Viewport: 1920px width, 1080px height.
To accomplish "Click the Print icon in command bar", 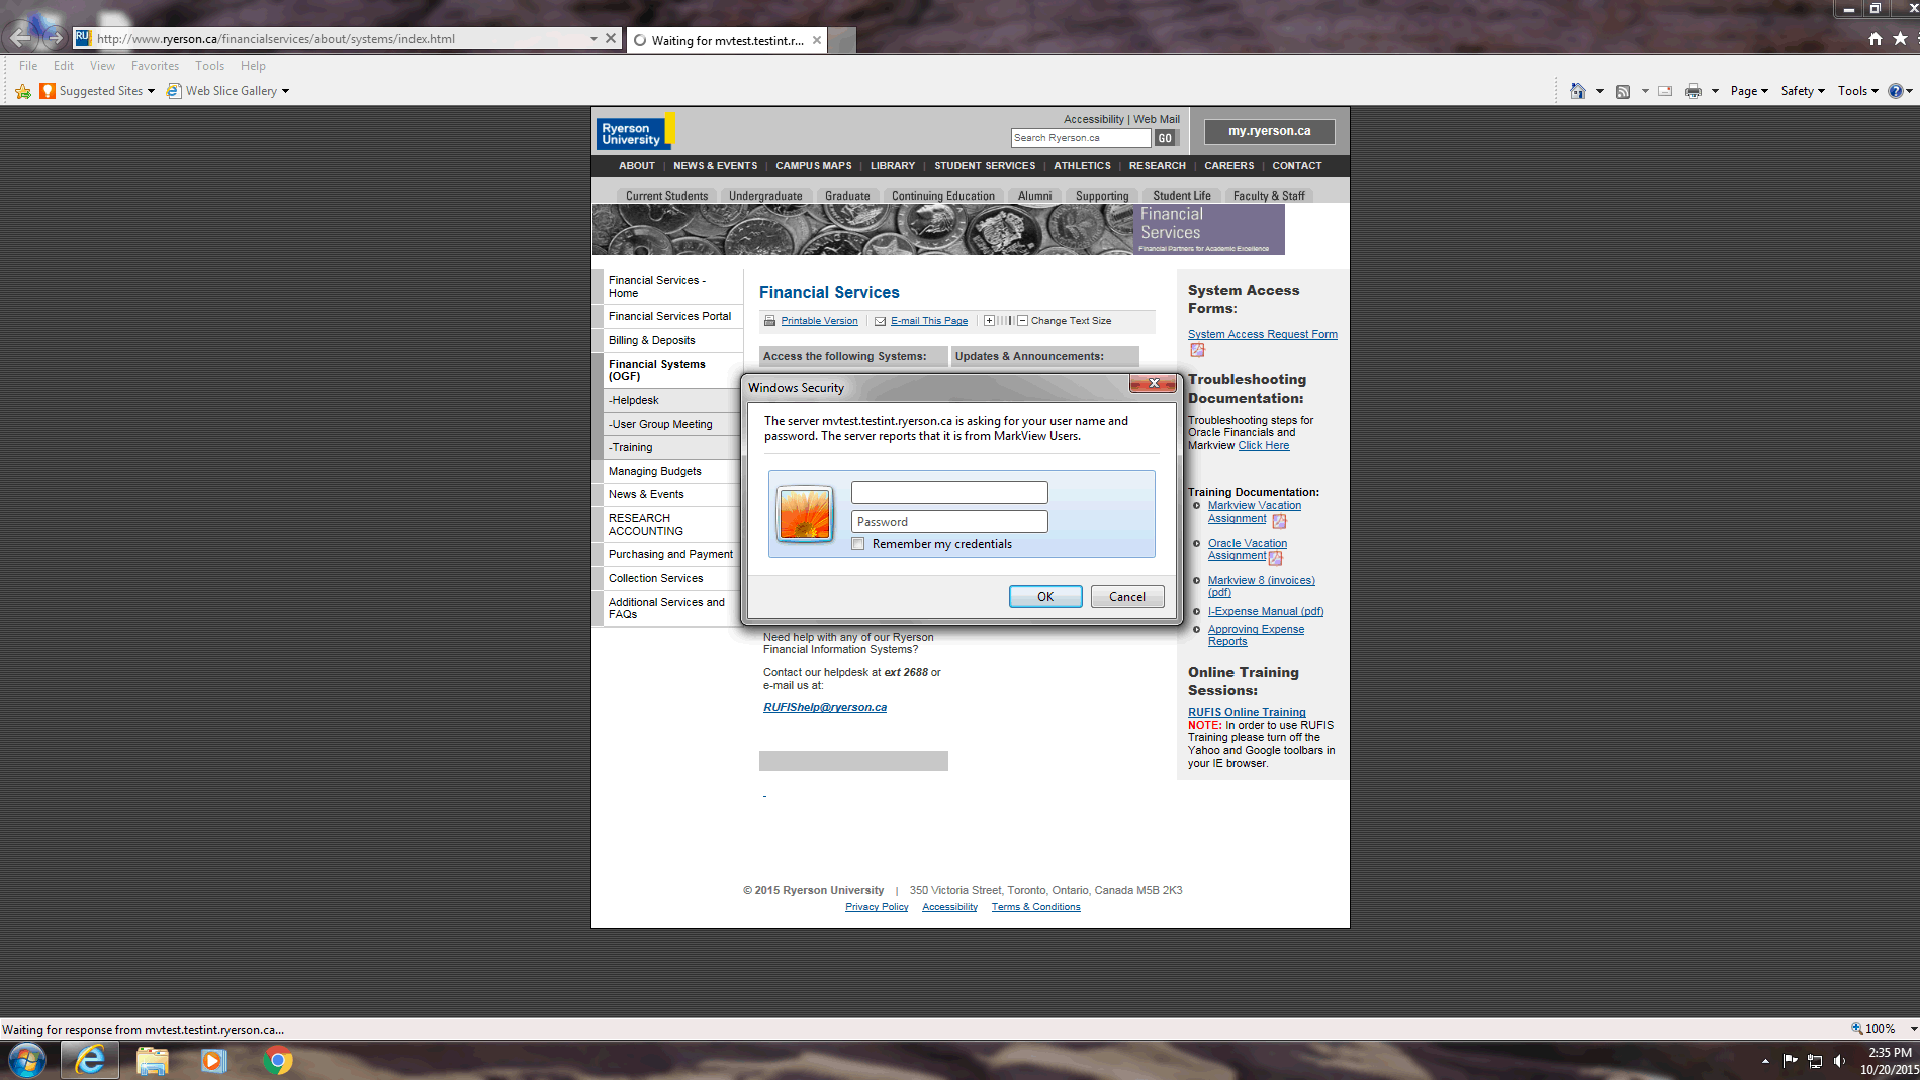I will point(1692,91).
